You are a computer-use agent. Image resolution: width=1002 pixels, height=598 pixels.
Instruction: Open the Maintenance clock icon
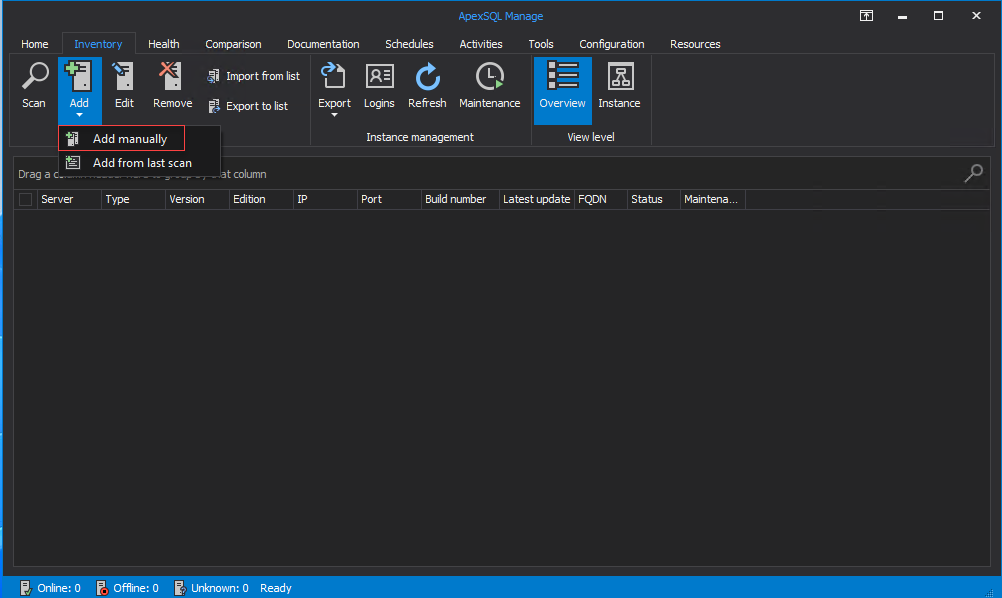point(489,76)
